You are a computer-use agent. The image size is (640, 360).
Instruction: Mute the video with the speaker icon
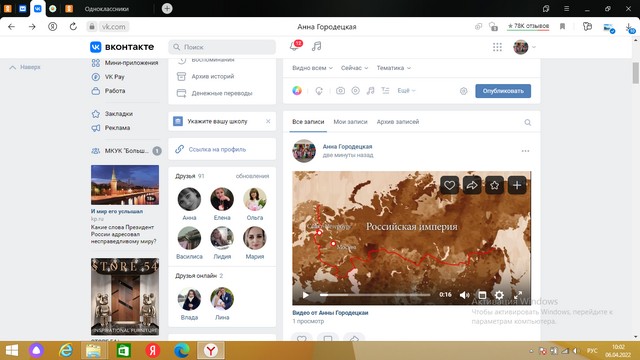(x=464, y=295)
